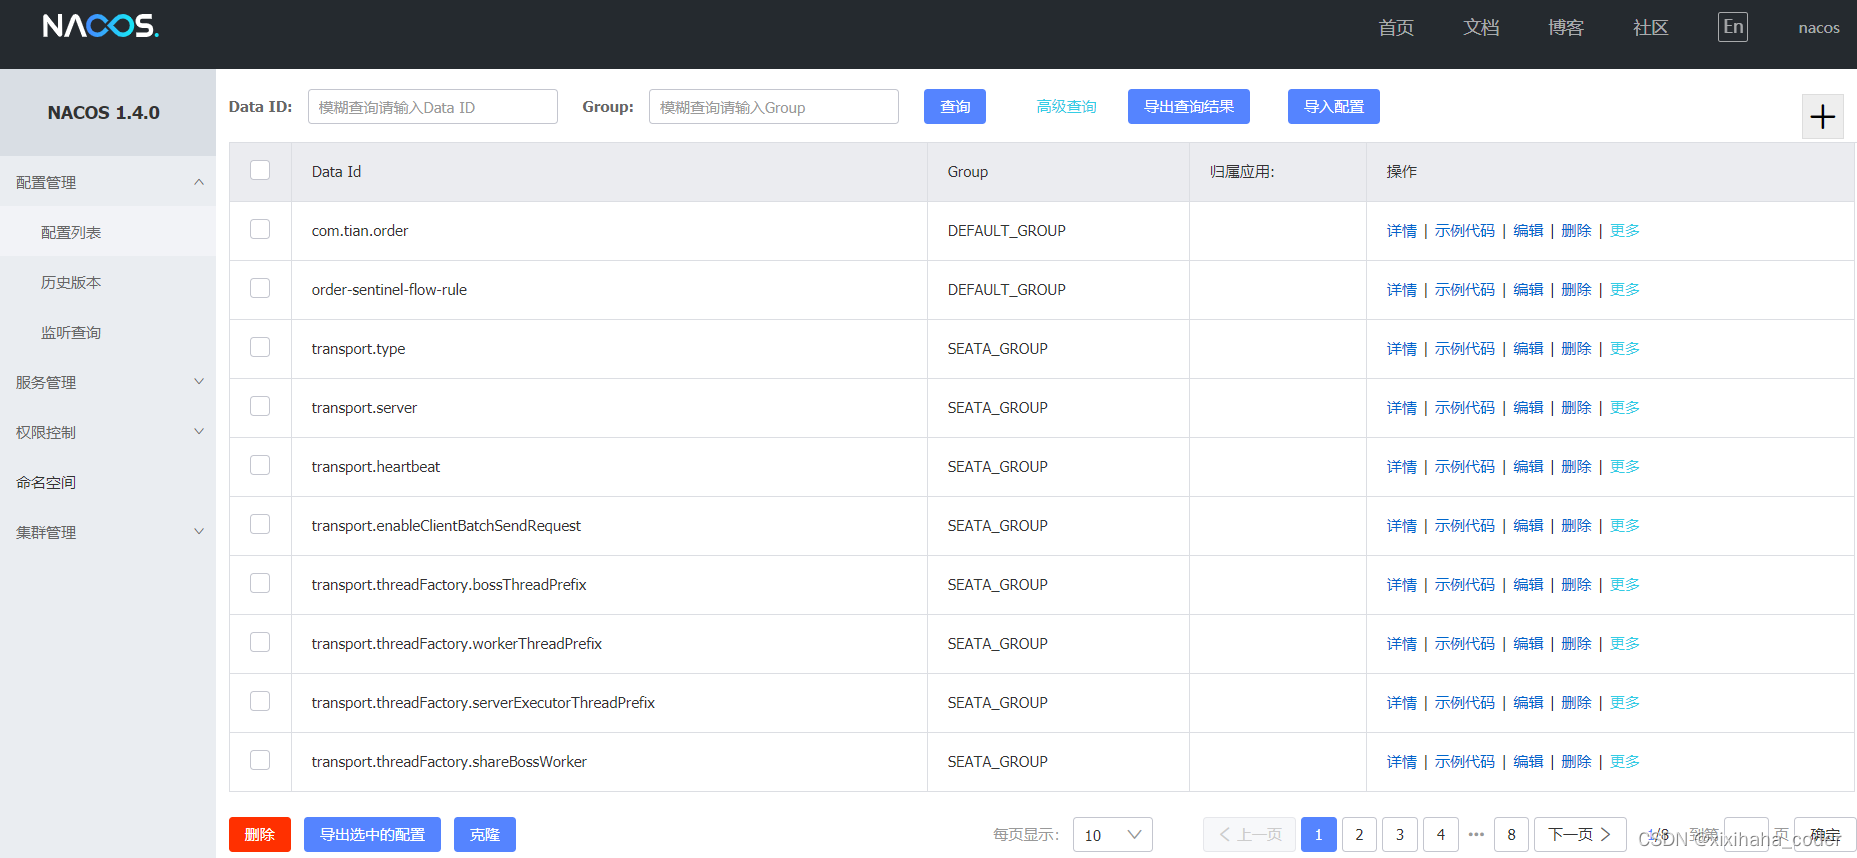Open the page size dropdown showing 10
This screenshot has width=1857, height=858.
(x=1112, y=835)
